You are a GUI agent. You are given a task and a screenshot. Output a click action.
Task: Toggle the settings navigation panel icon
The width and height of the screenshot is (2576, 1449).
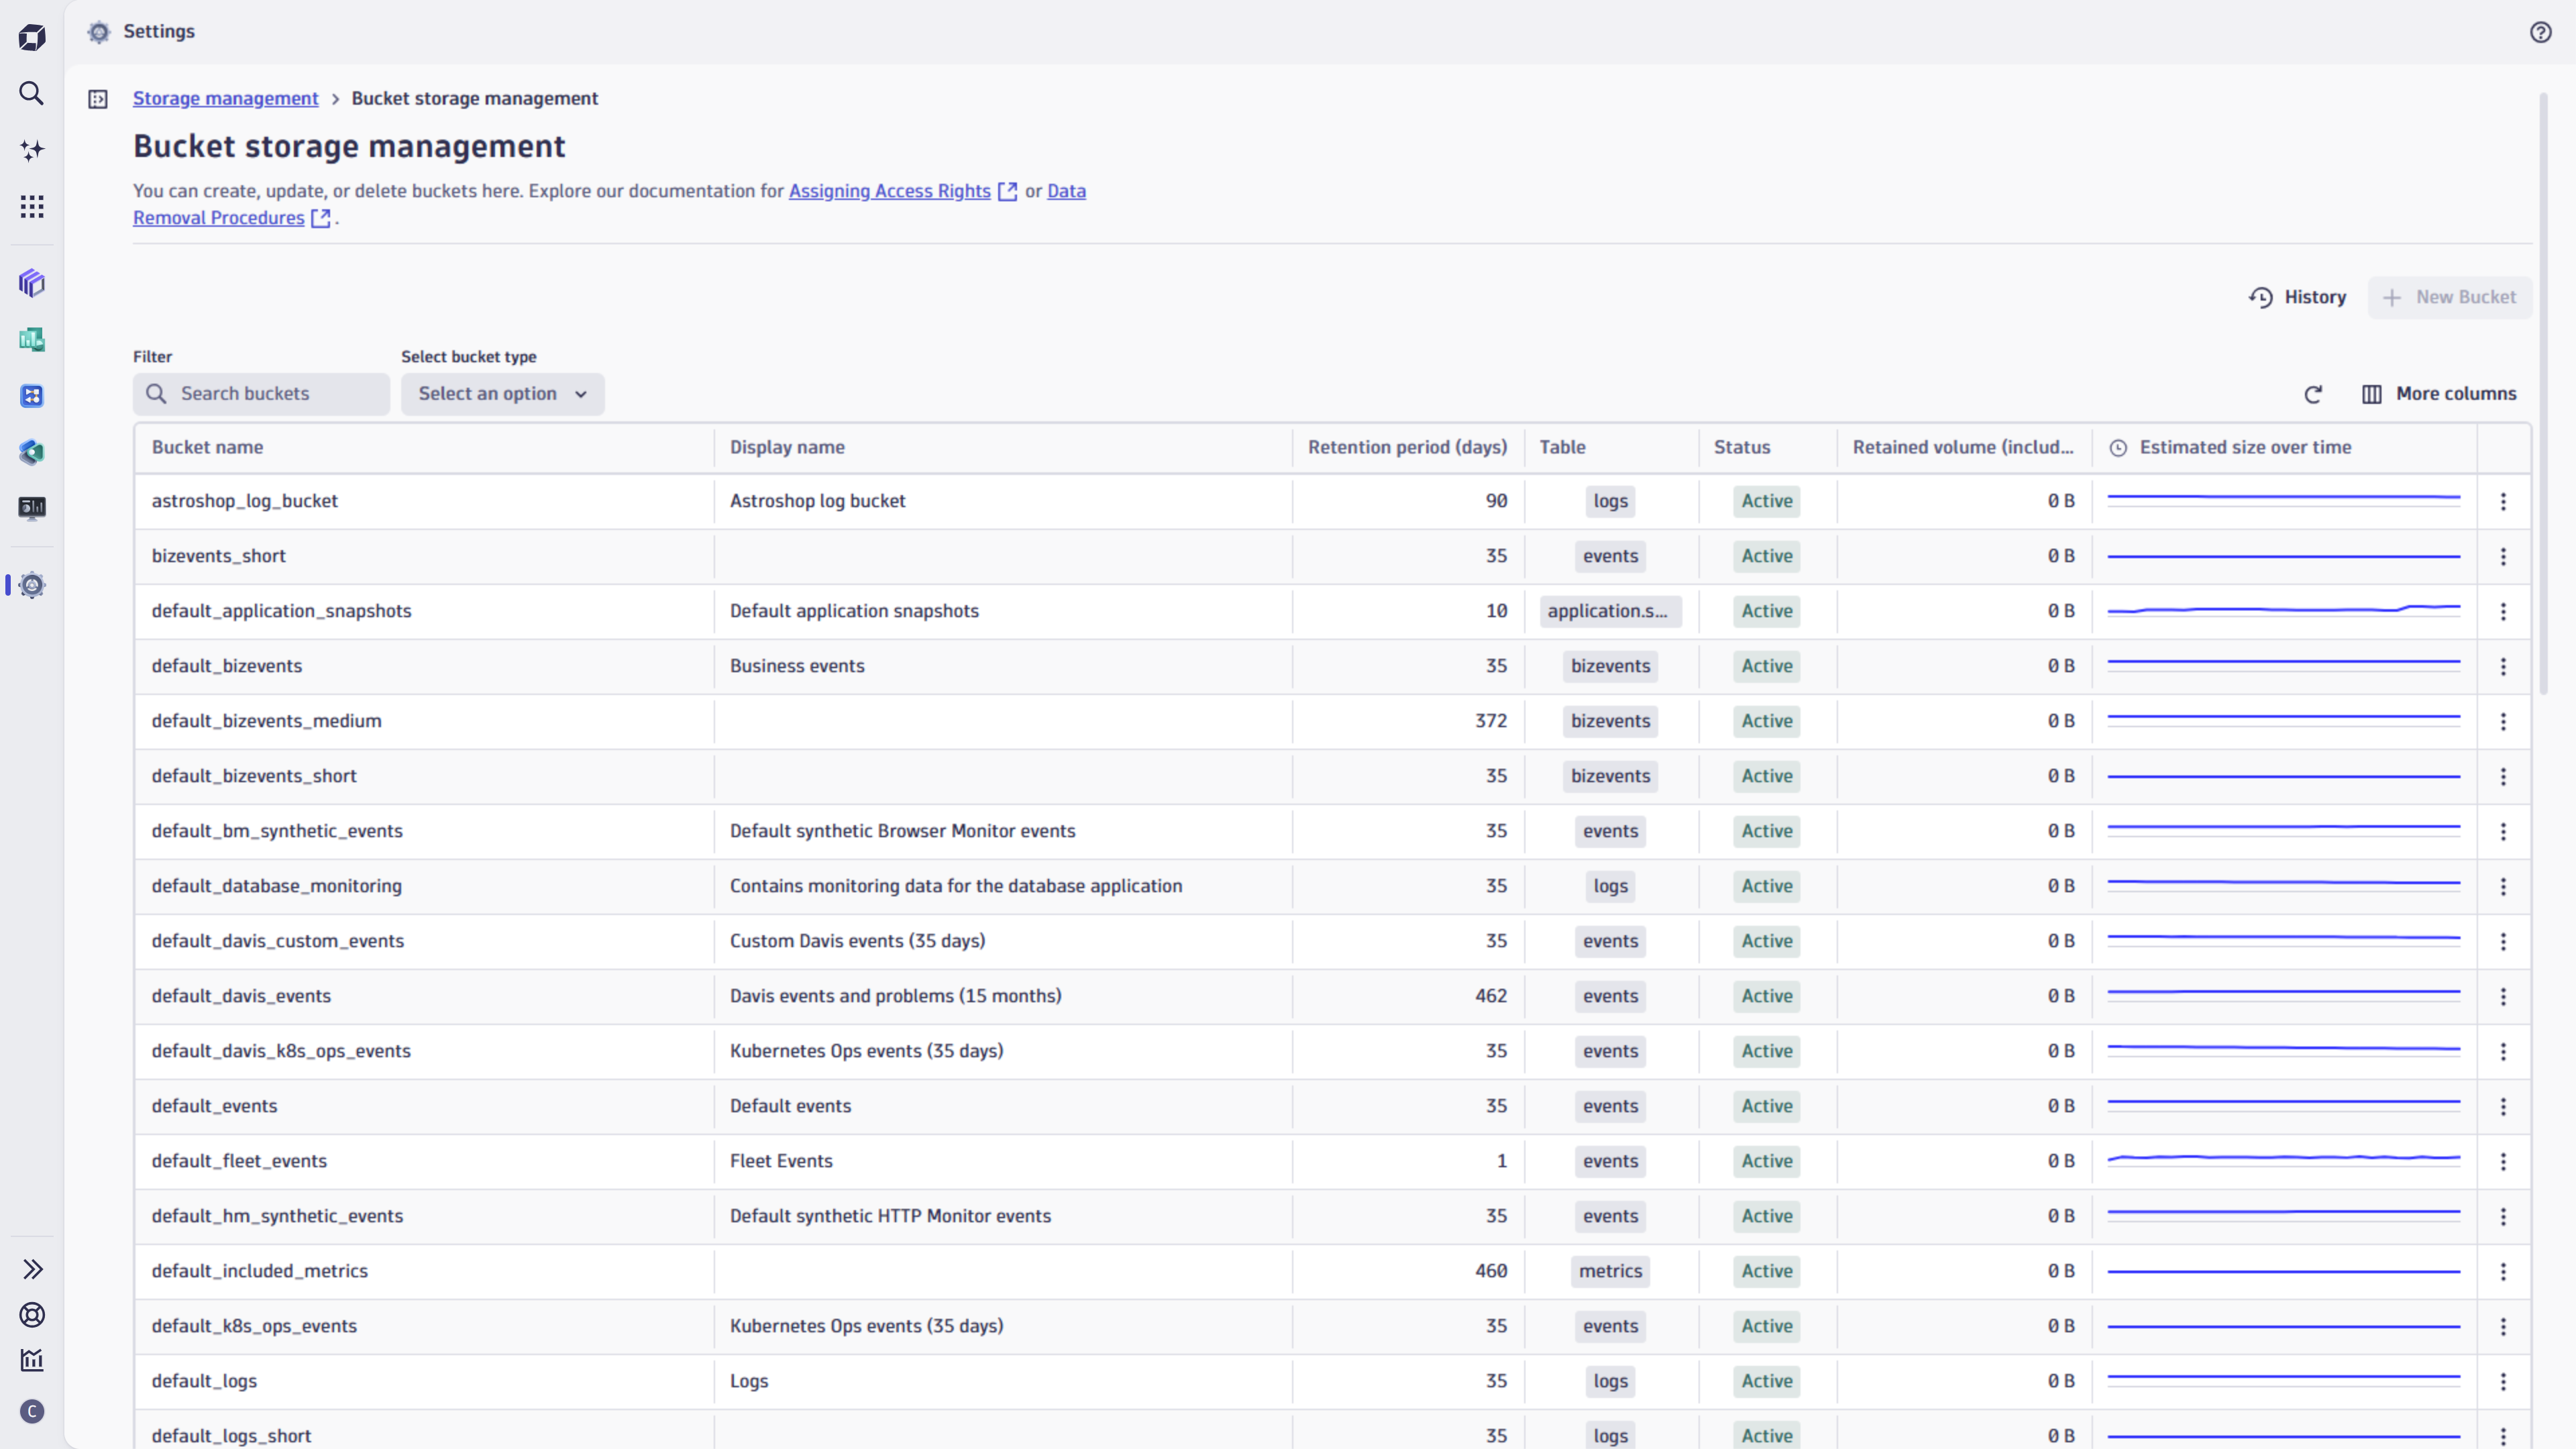[98, 99]
